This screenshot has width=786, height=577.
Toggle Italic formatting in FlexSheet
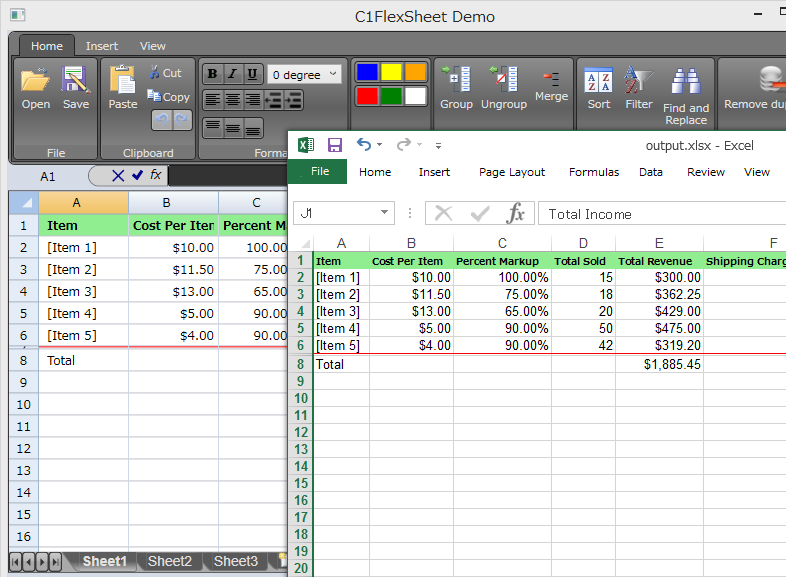pos(232,74)
